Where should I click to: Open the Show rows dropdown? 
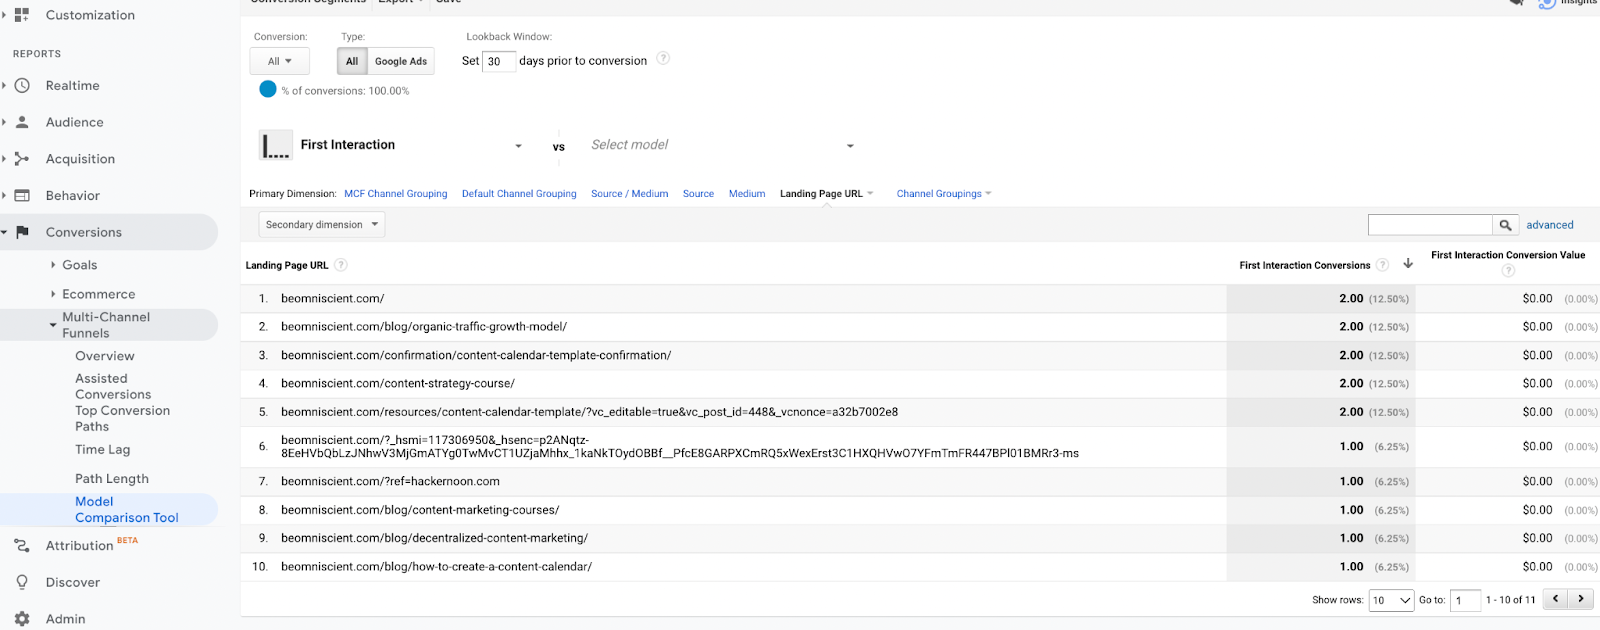(x=1391, y=600)
